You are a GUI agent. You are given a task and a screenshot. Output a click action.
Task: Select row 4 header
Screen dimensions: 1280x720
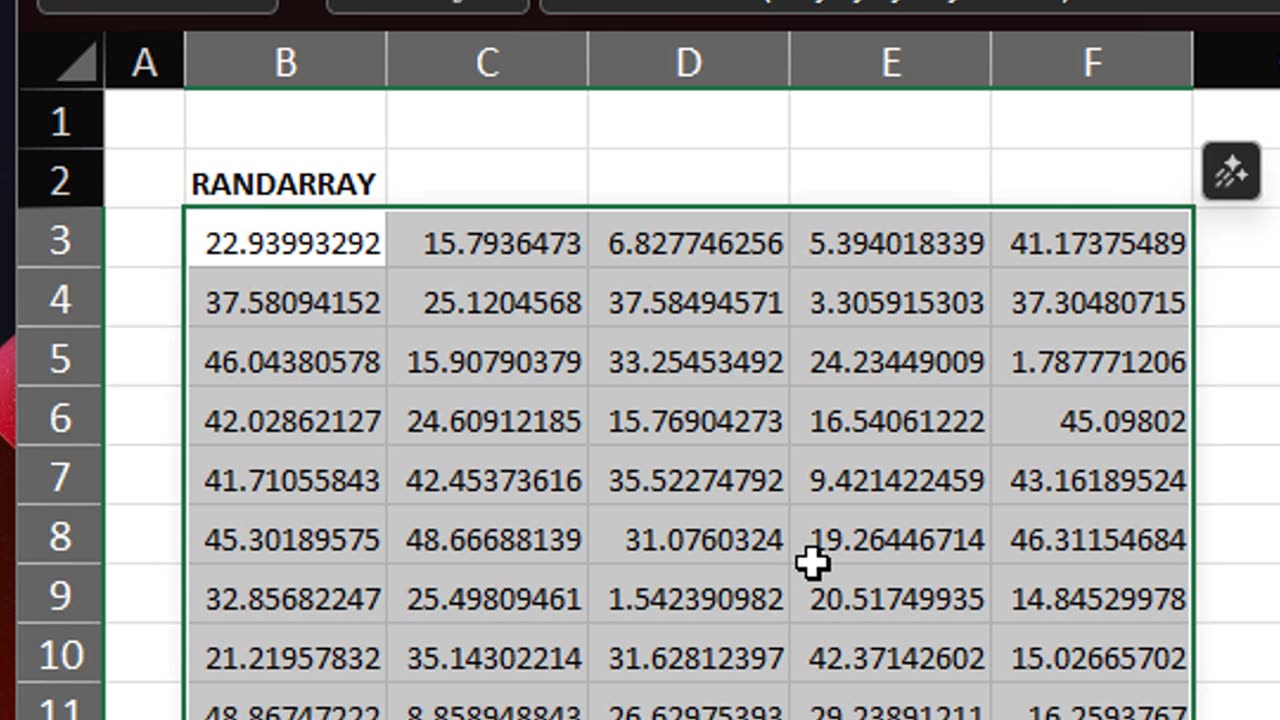[x=61, y=298]
